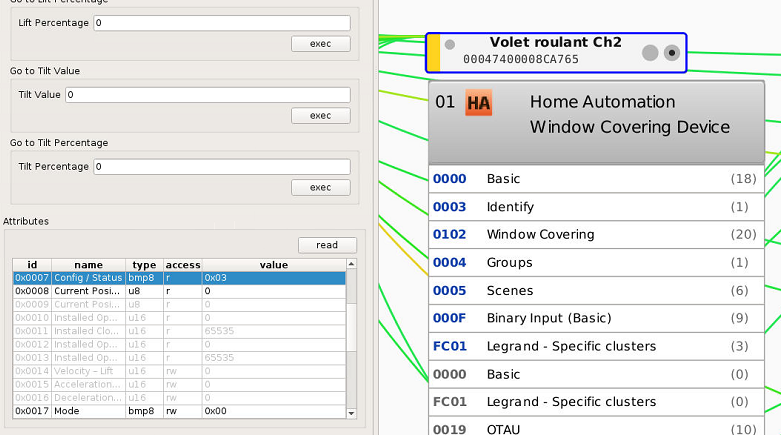The image size is (781, 435).
Task: Open the 0005 Scenes cluster
Action: point(596,290)
